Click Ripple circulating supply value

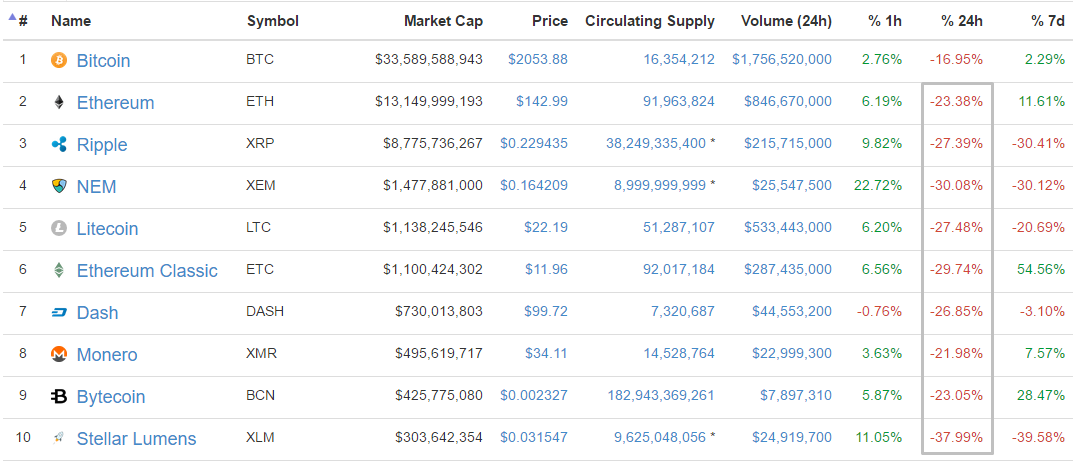coord(655,144)
